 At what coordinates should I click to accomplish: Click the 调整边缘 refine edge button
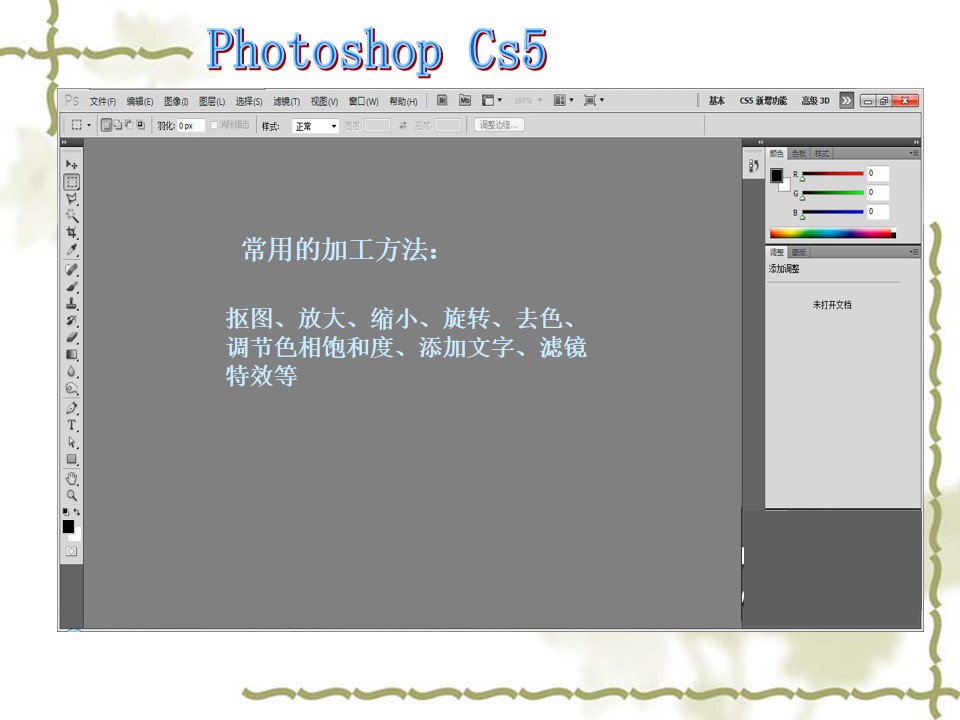(497, 125)
